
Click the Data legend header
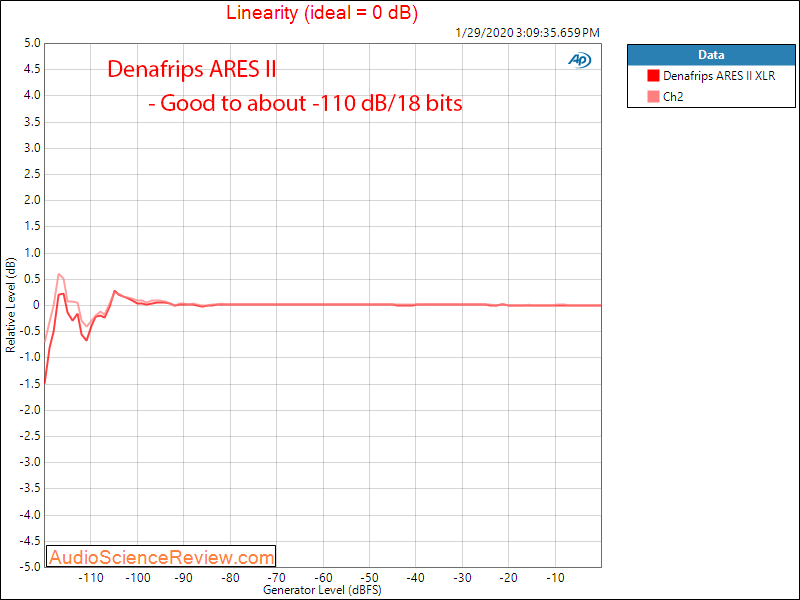pyautogui.click(x=711, y=55)
